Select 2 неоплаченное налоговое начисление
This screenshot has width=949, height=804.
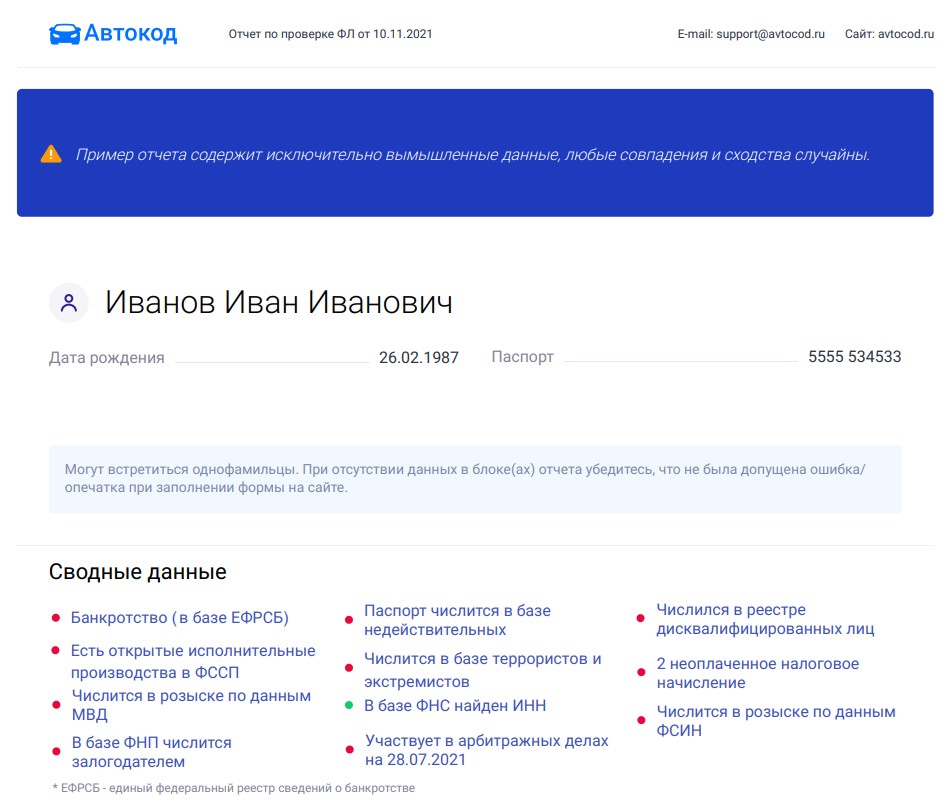click(757, 673)
